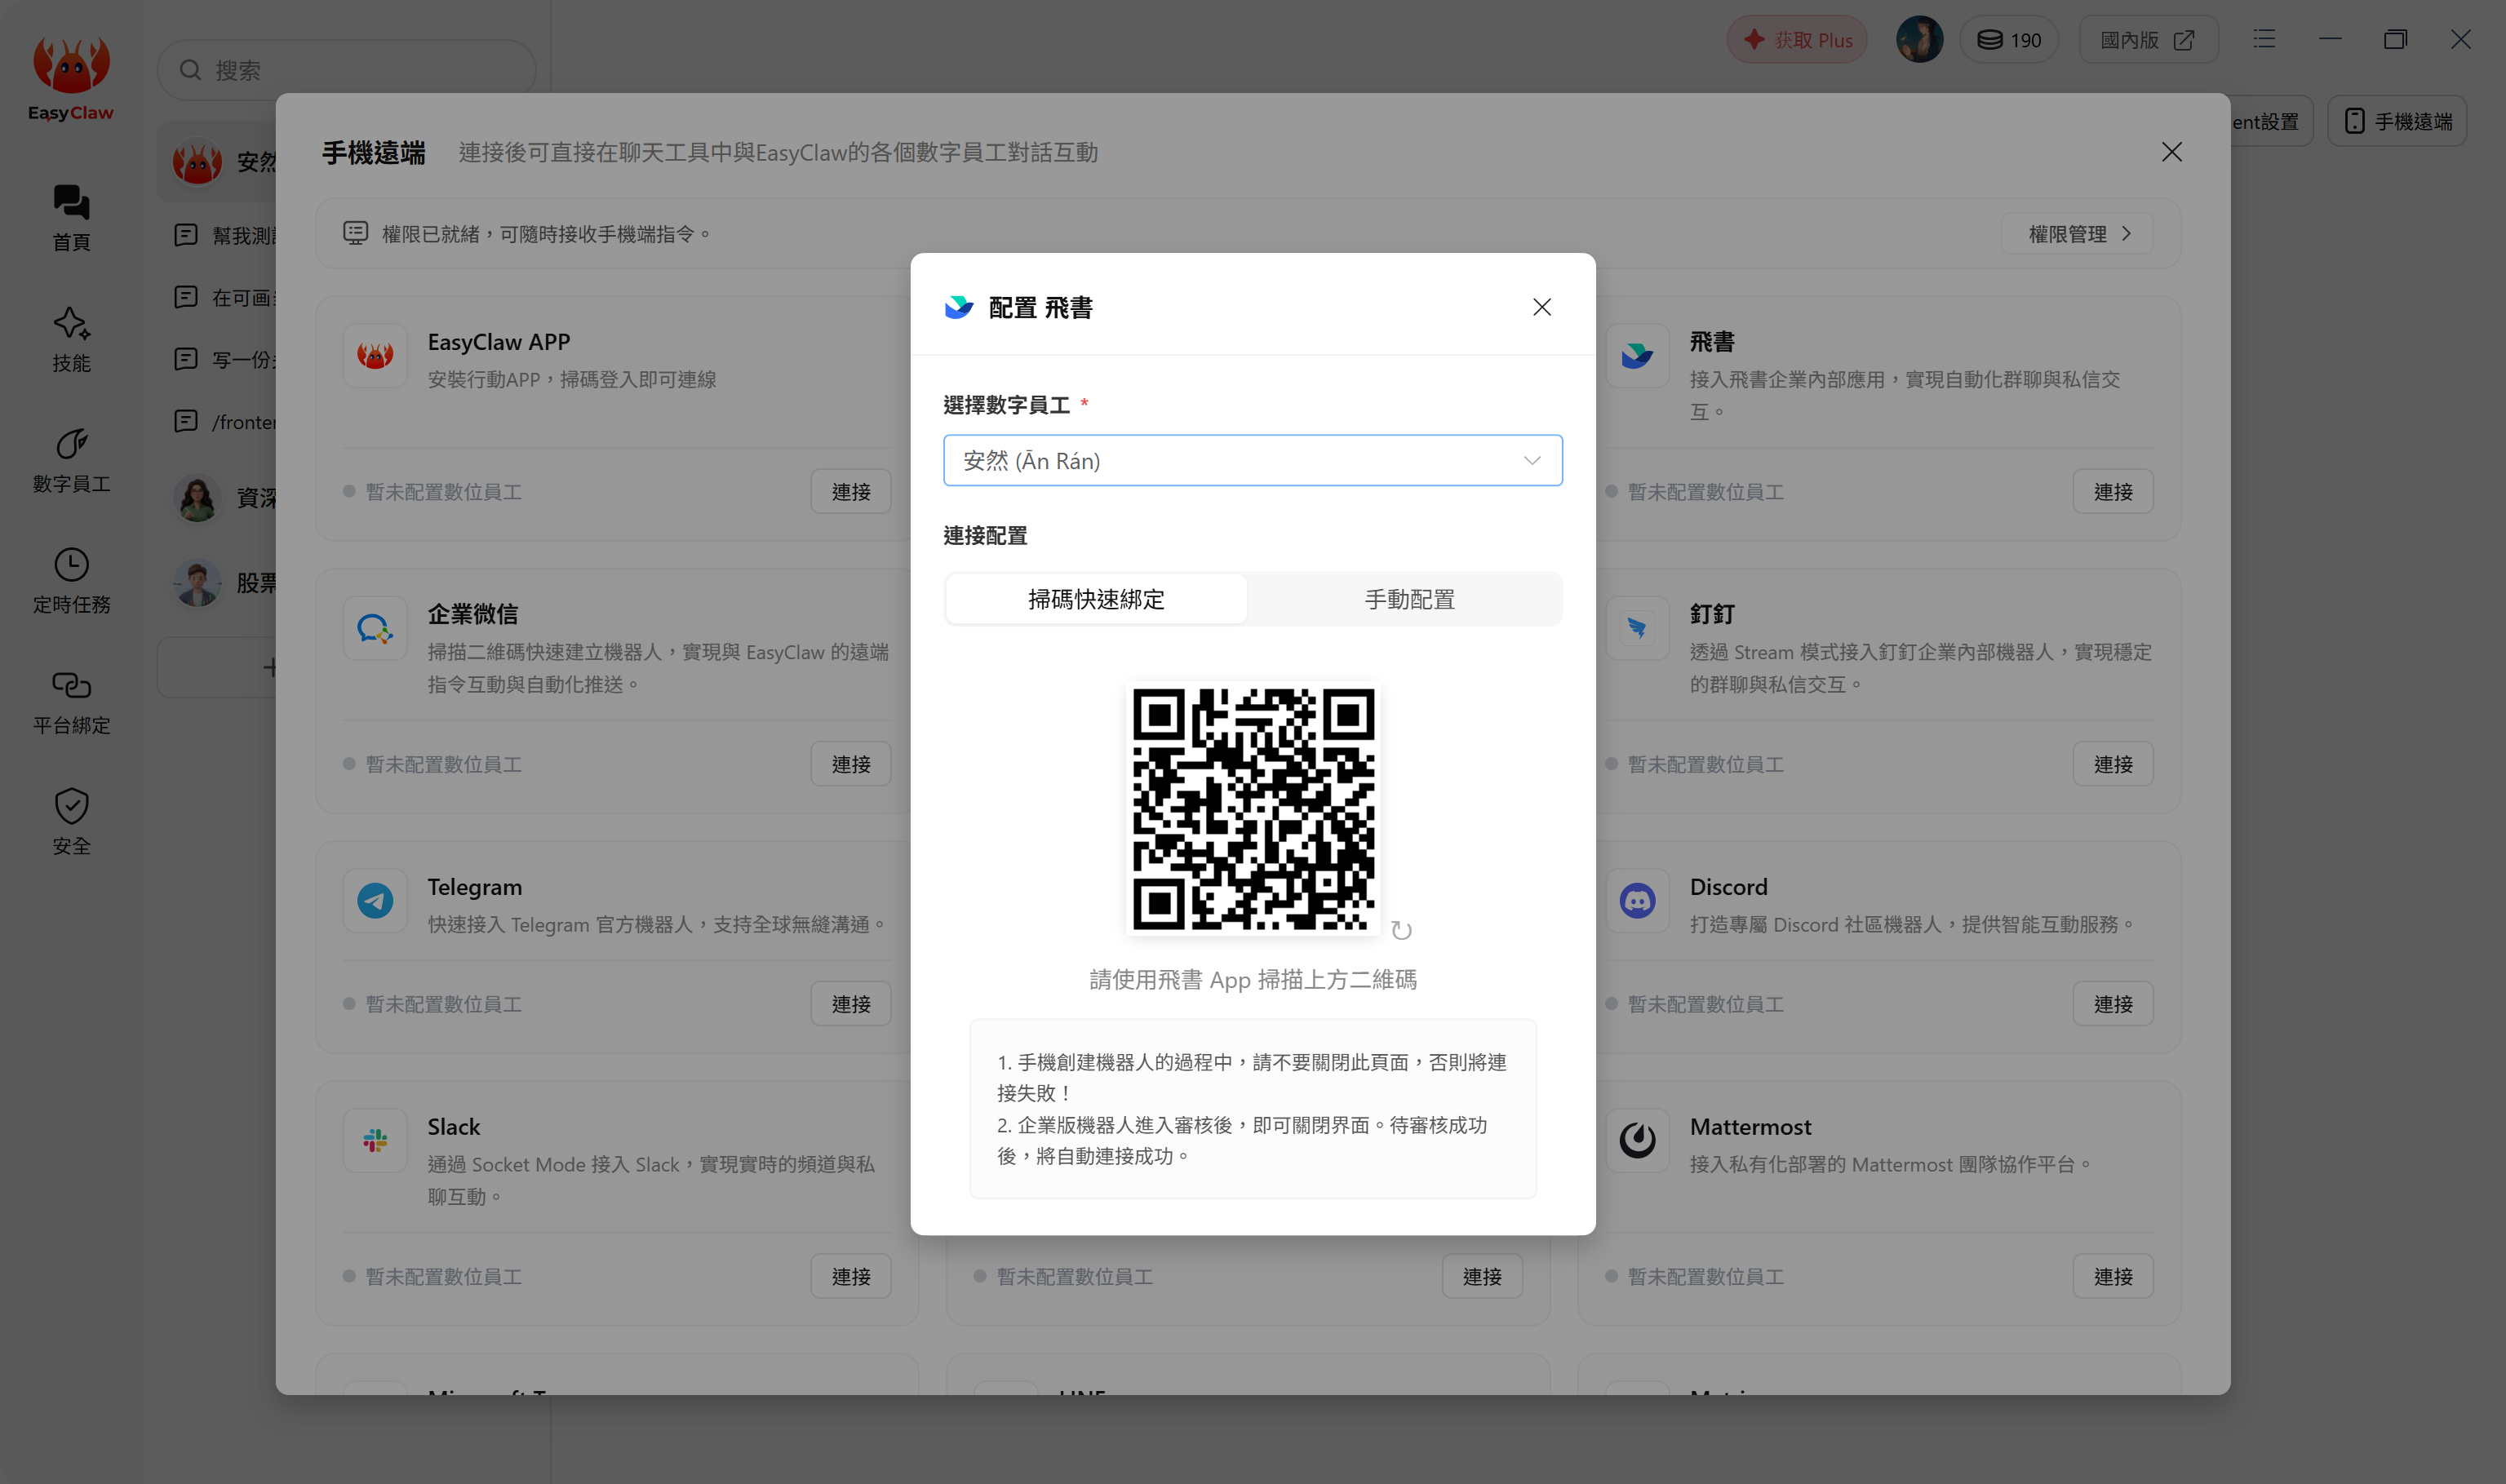Open 定時任務 clock icon
2506x1484 pixels.
[x=71, y=565]
